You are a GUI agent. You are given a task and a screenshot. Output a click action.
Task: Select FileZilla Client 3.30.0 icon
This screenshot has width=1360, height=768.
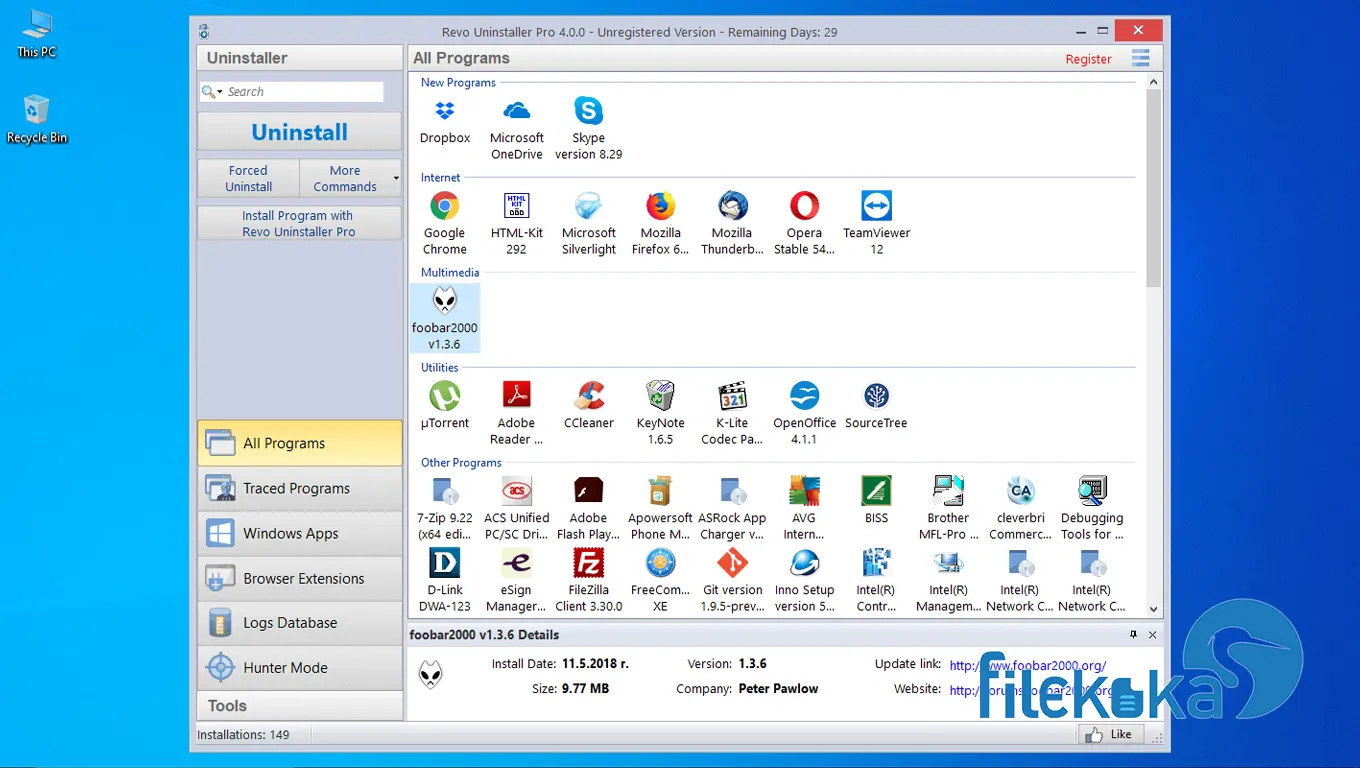coord(589,563)
